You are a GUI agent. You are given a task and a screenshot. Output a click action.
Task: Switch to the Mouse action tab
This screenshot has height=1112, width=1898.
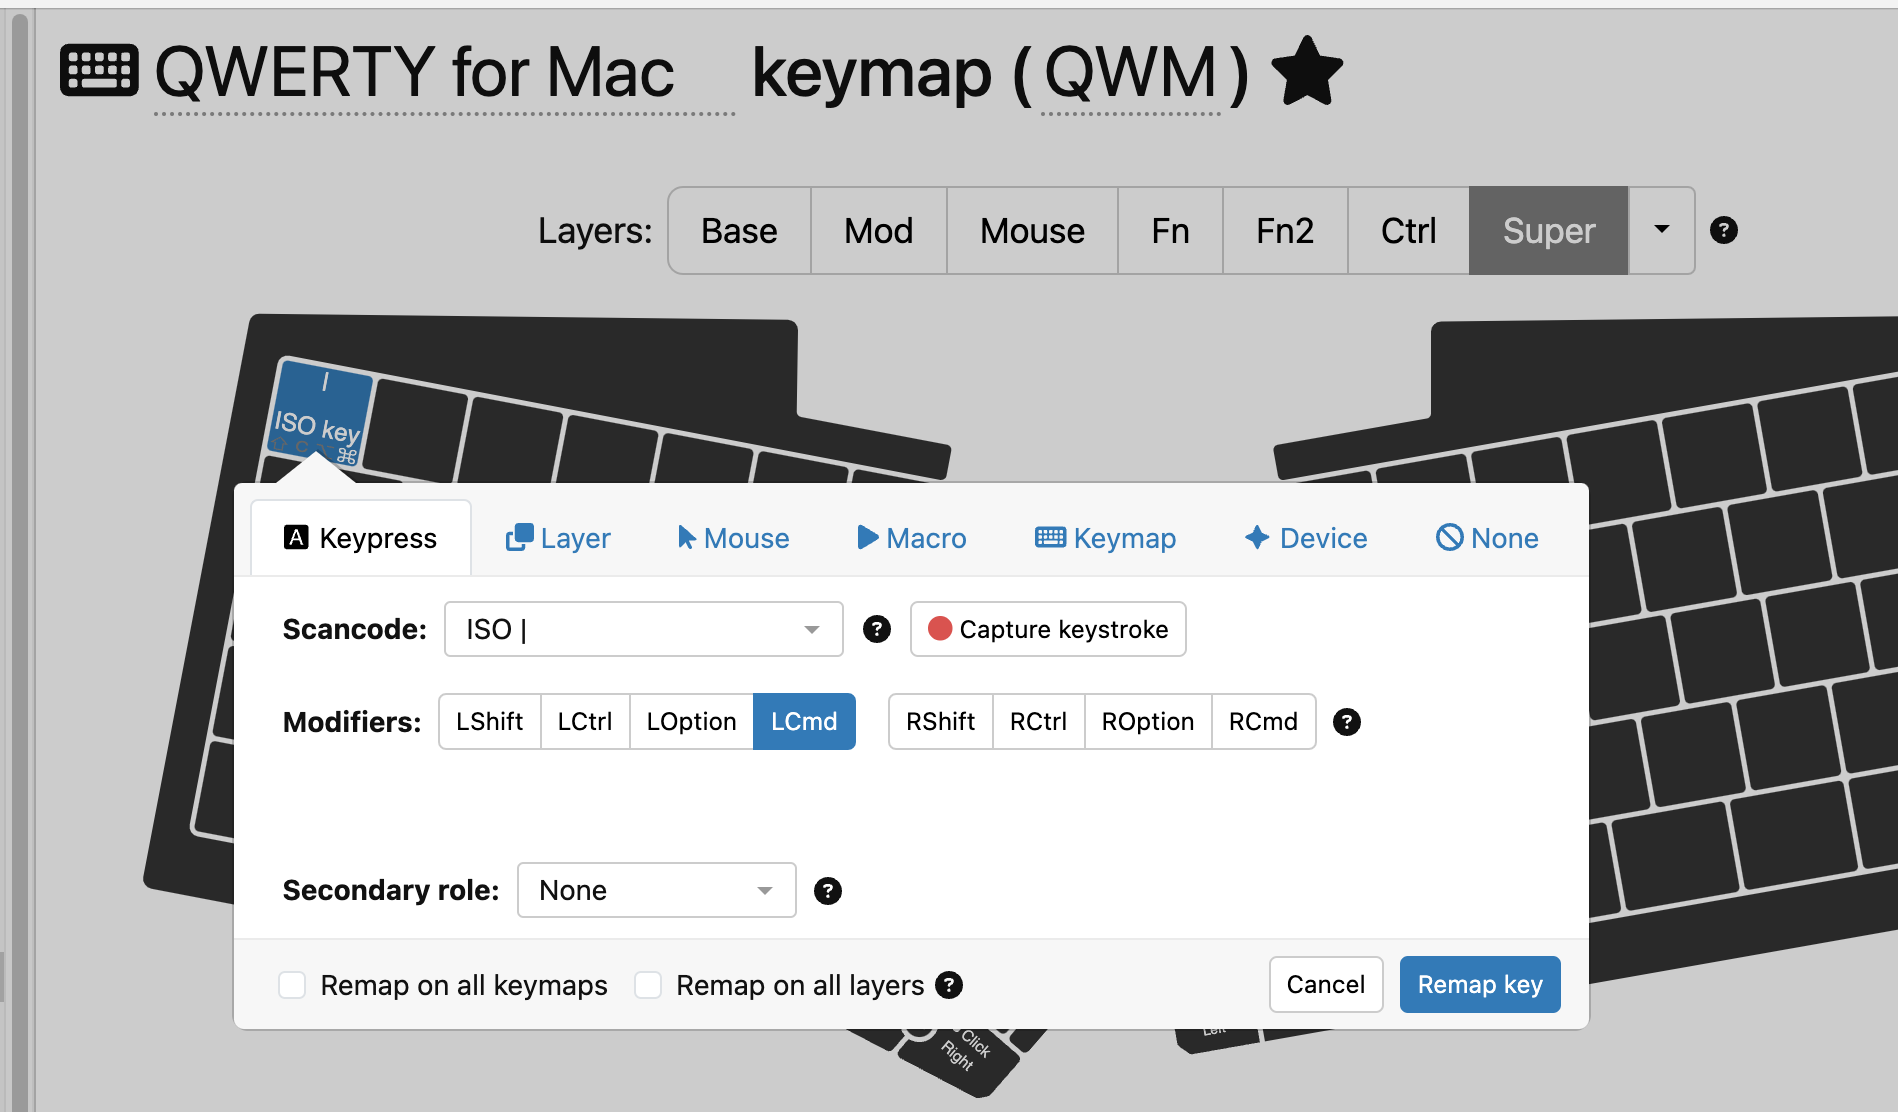[733, 538]
